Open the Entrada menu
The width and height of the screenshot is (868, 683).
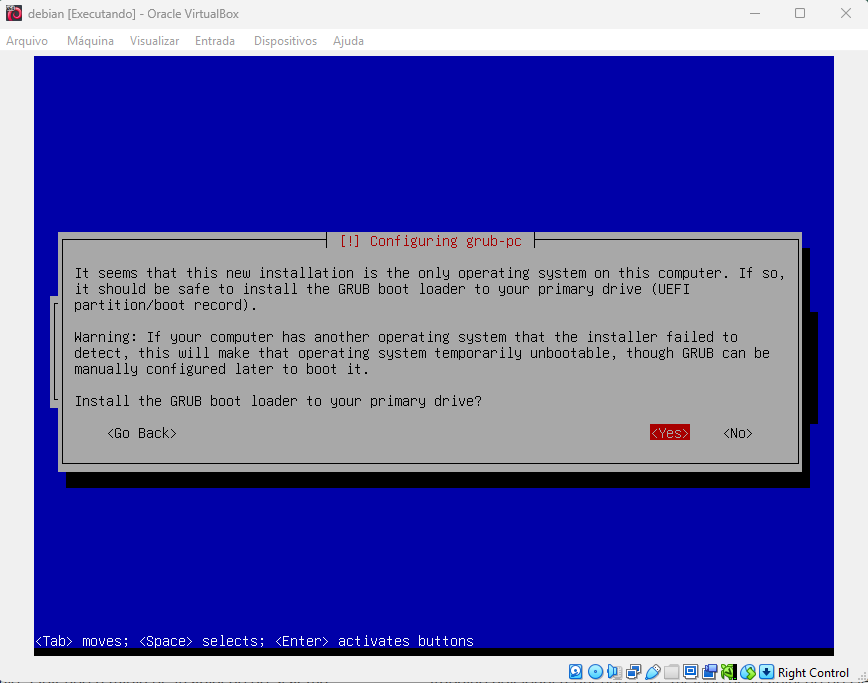point(215,41)
